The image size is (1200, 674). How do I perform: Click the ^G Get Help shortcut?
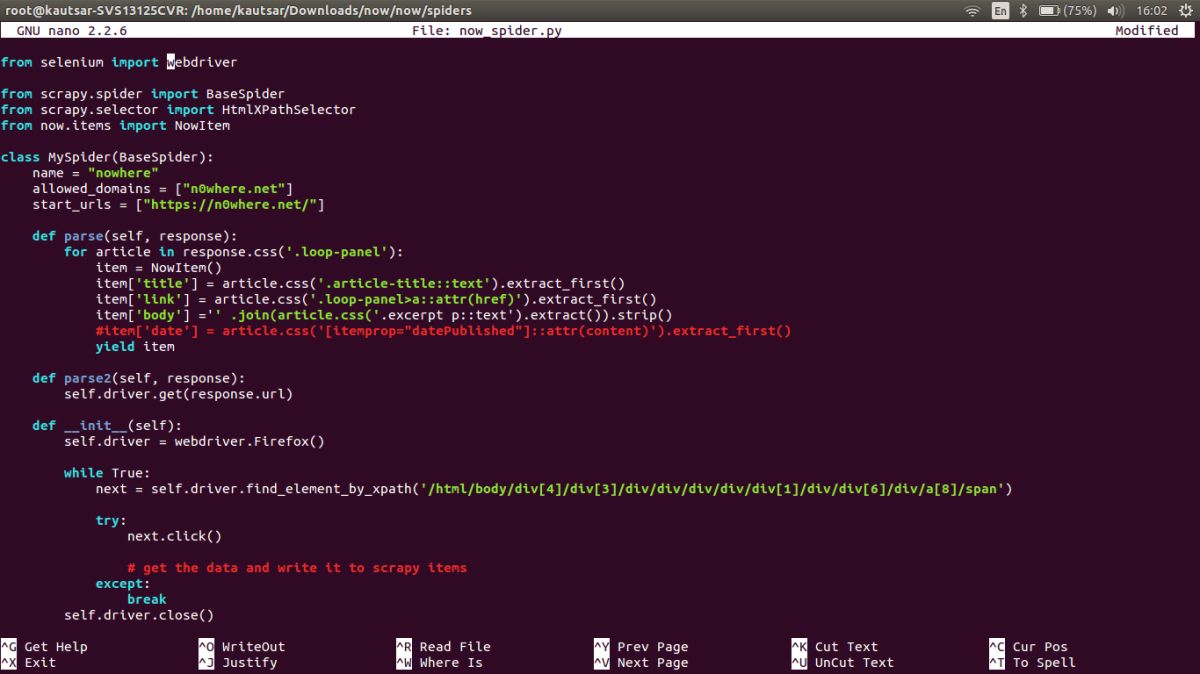[x=44, y=646]
